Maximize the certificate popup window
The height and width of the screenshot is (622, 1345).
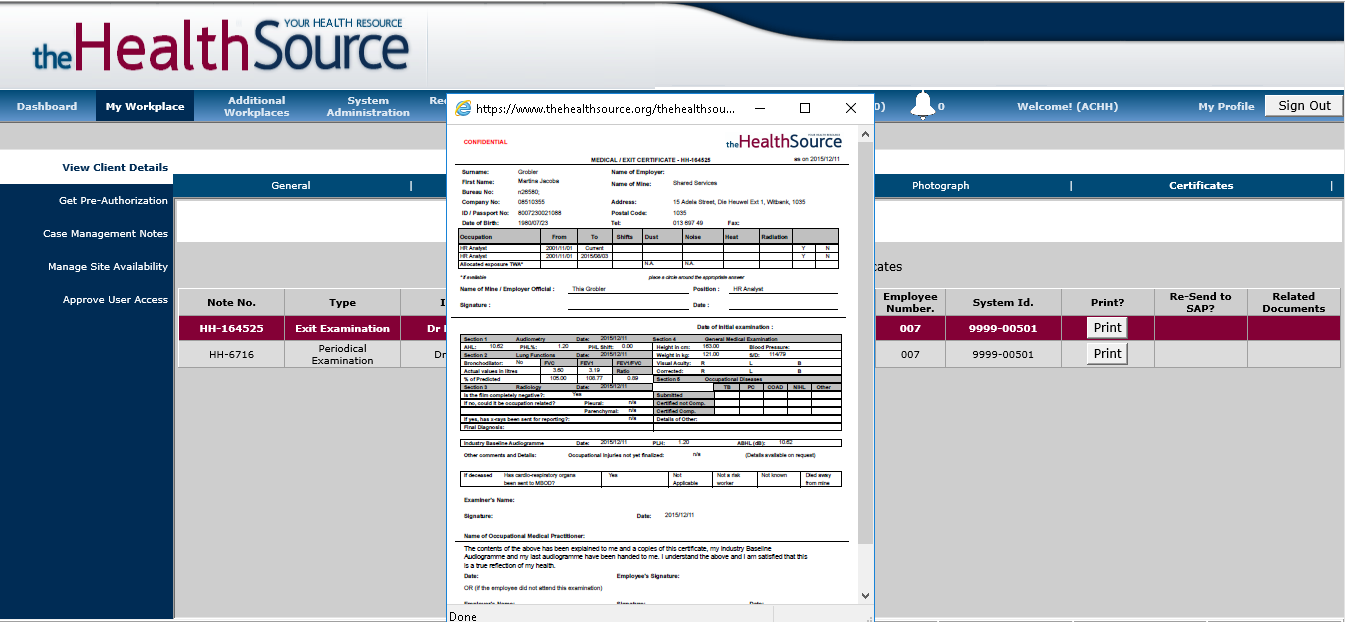pyautogui.click(x=805, y=108)
